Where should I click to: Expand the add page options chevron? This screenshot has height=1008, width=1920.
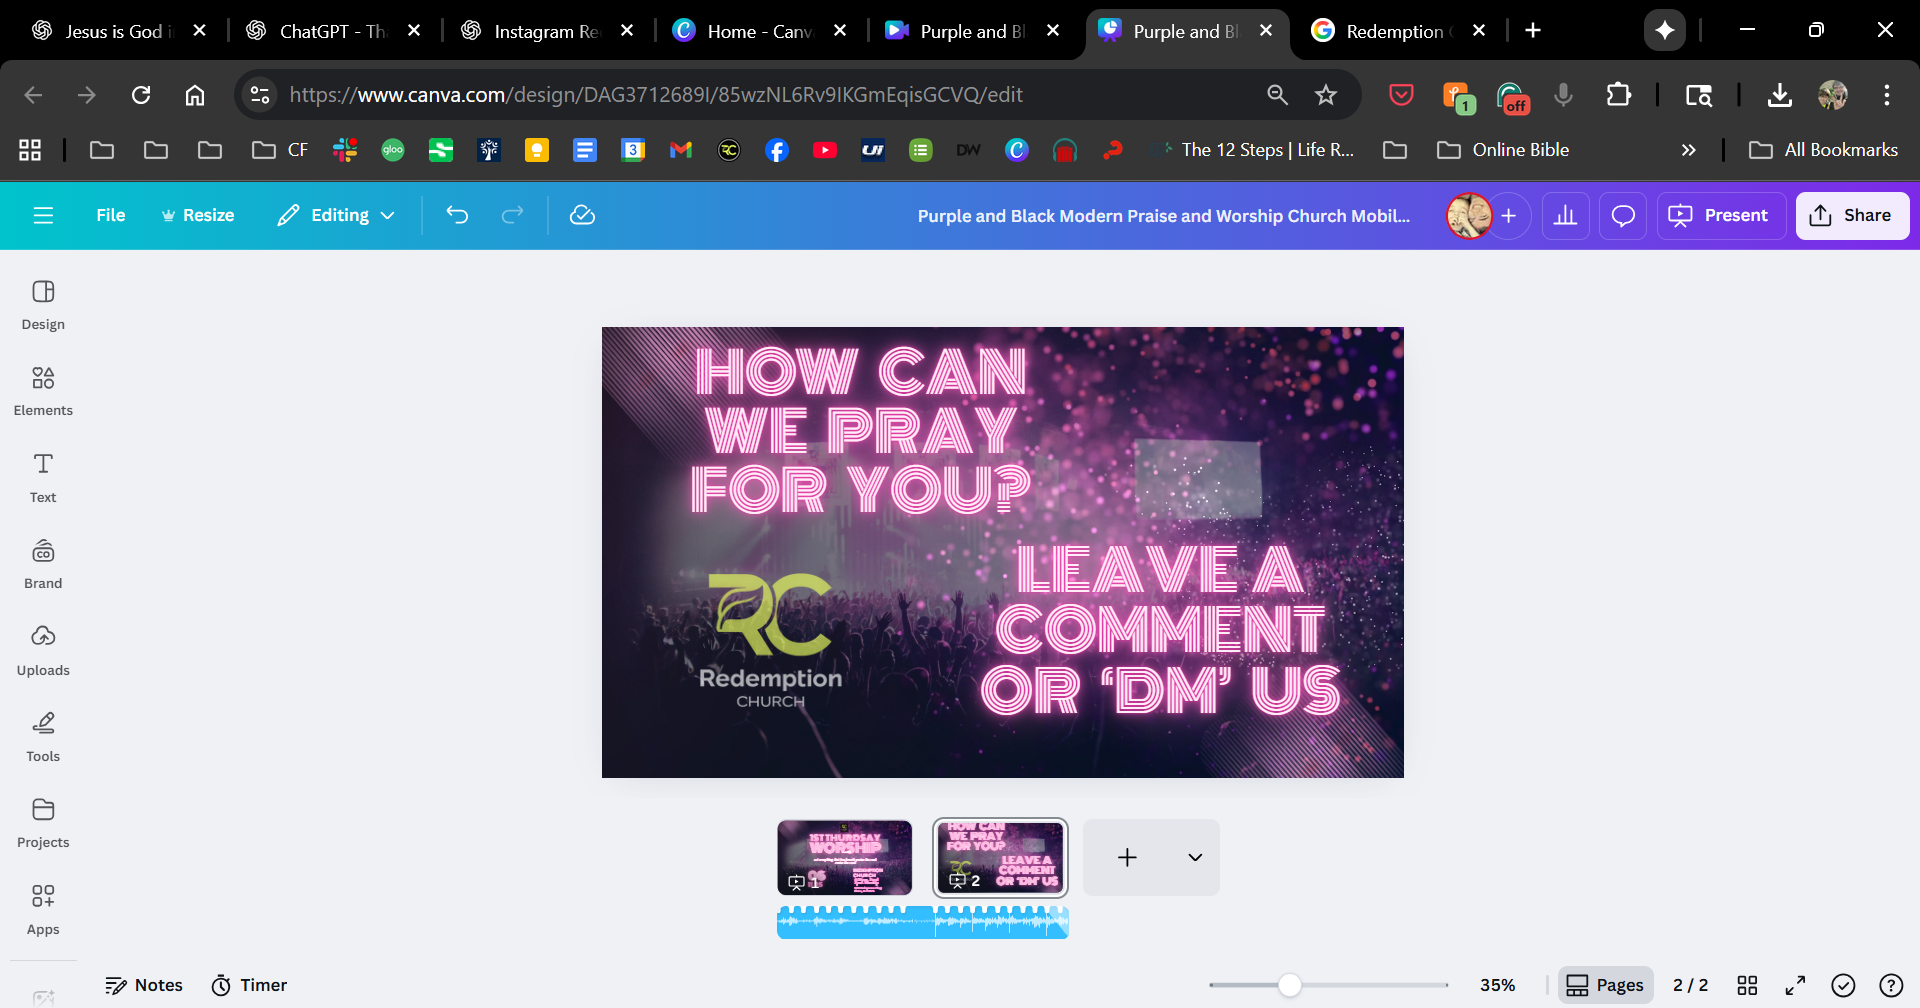[1195, 857]
